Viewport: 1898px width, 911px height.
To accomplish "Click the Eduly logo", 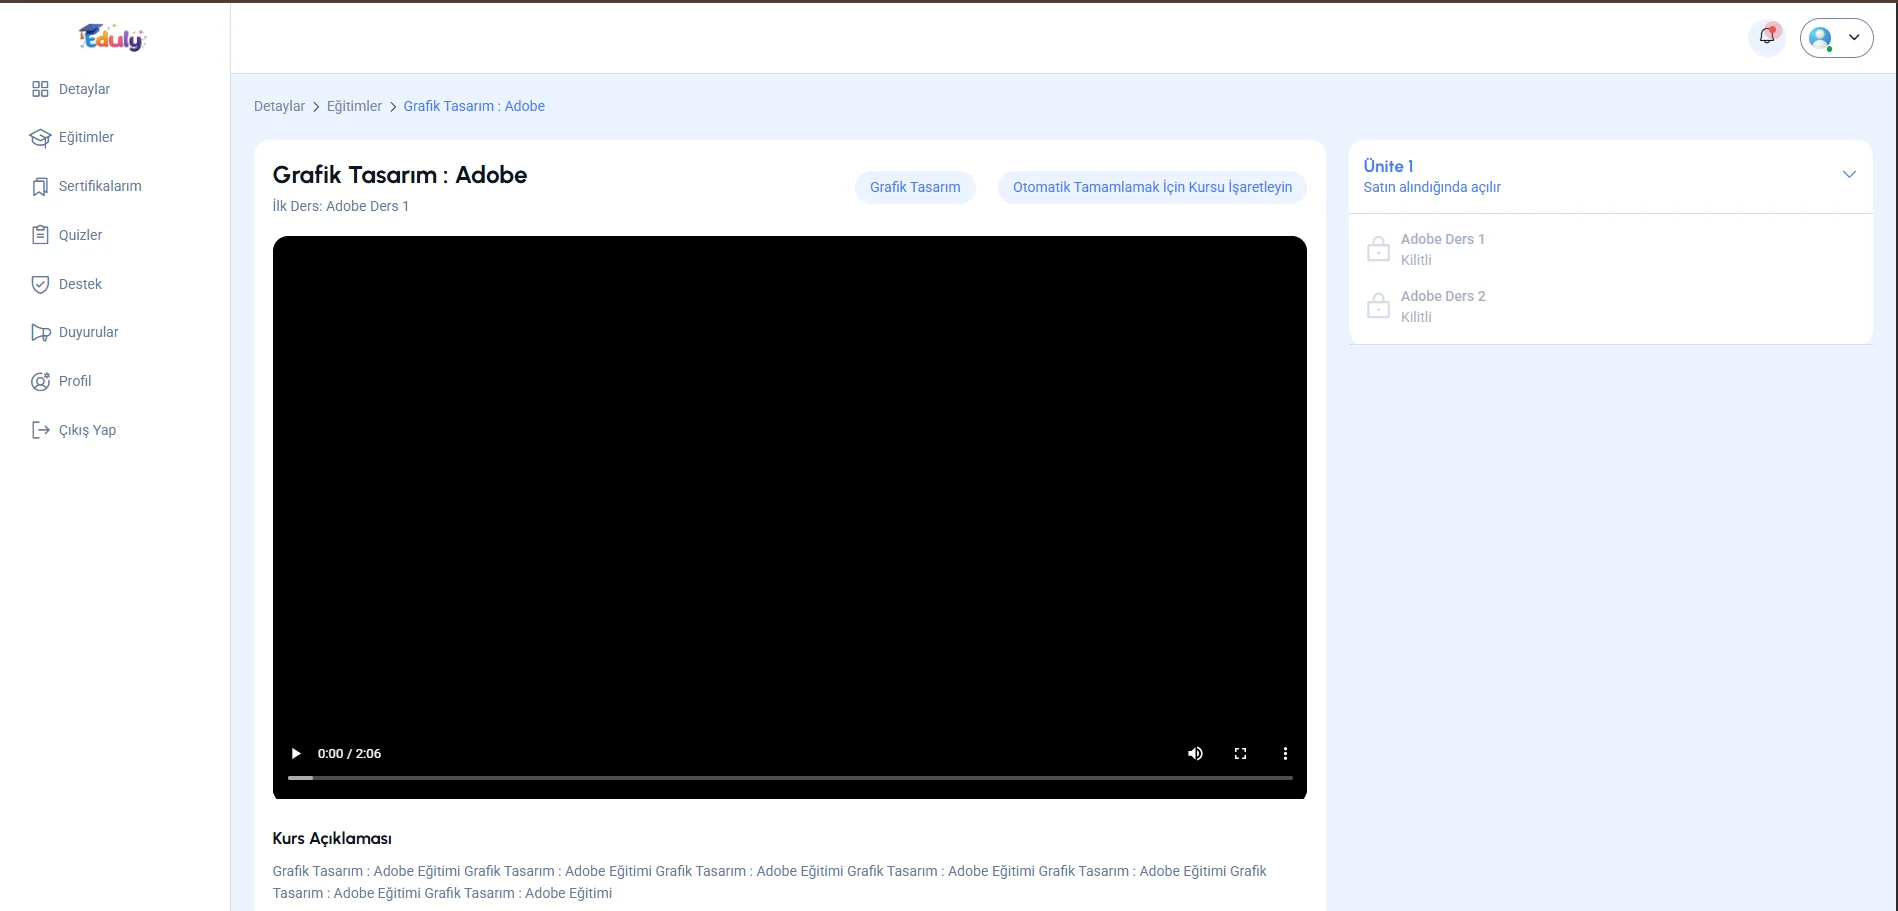I will [x=113, y=38].
